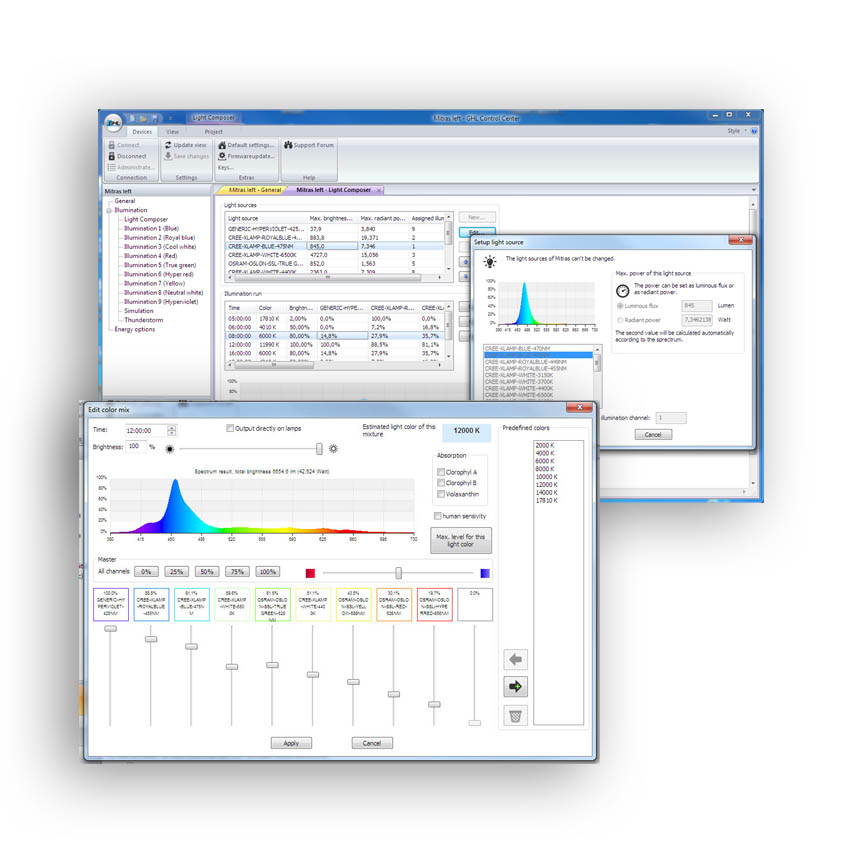
Task: Click the Support Forum binoculars icon
Action: click(x=288, y=145)
